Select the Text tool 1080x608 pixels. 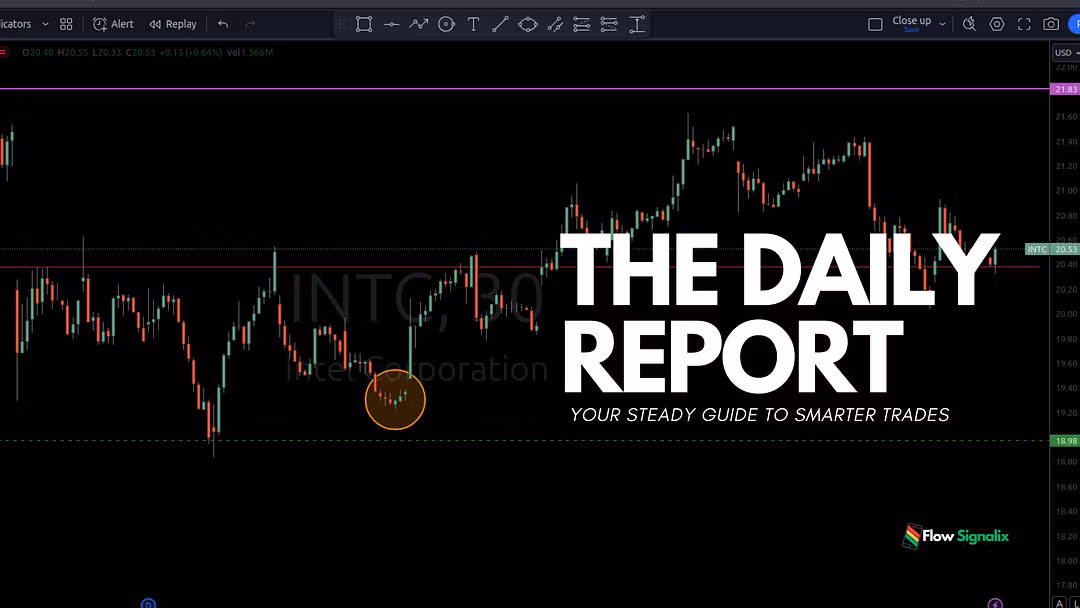coord(473,24)
